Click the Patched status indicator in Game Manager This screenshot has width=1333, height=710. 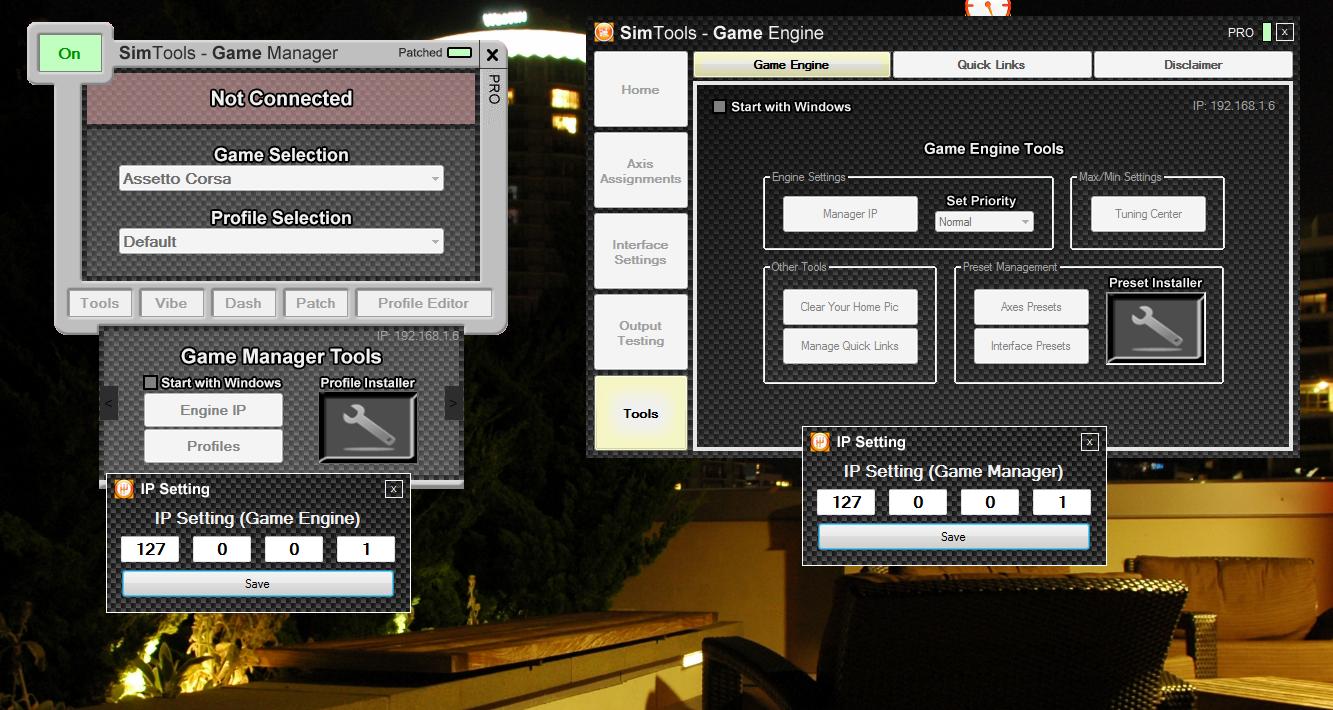tap(460, 53)
